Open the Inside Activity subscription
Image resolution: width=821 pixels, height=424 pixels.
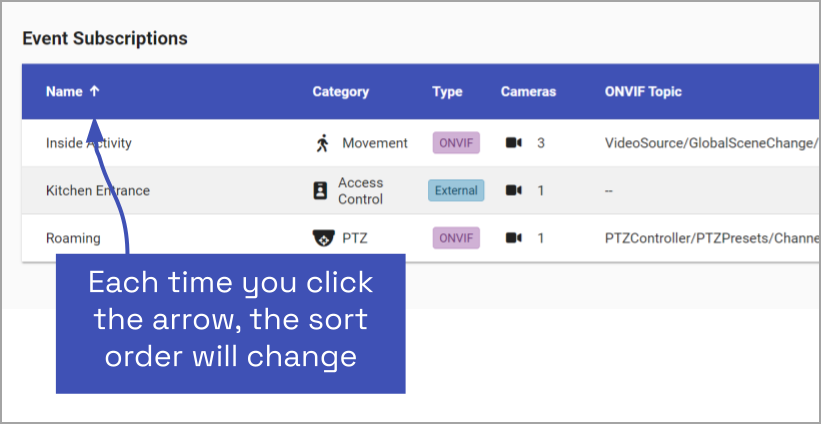coord(88,143)
